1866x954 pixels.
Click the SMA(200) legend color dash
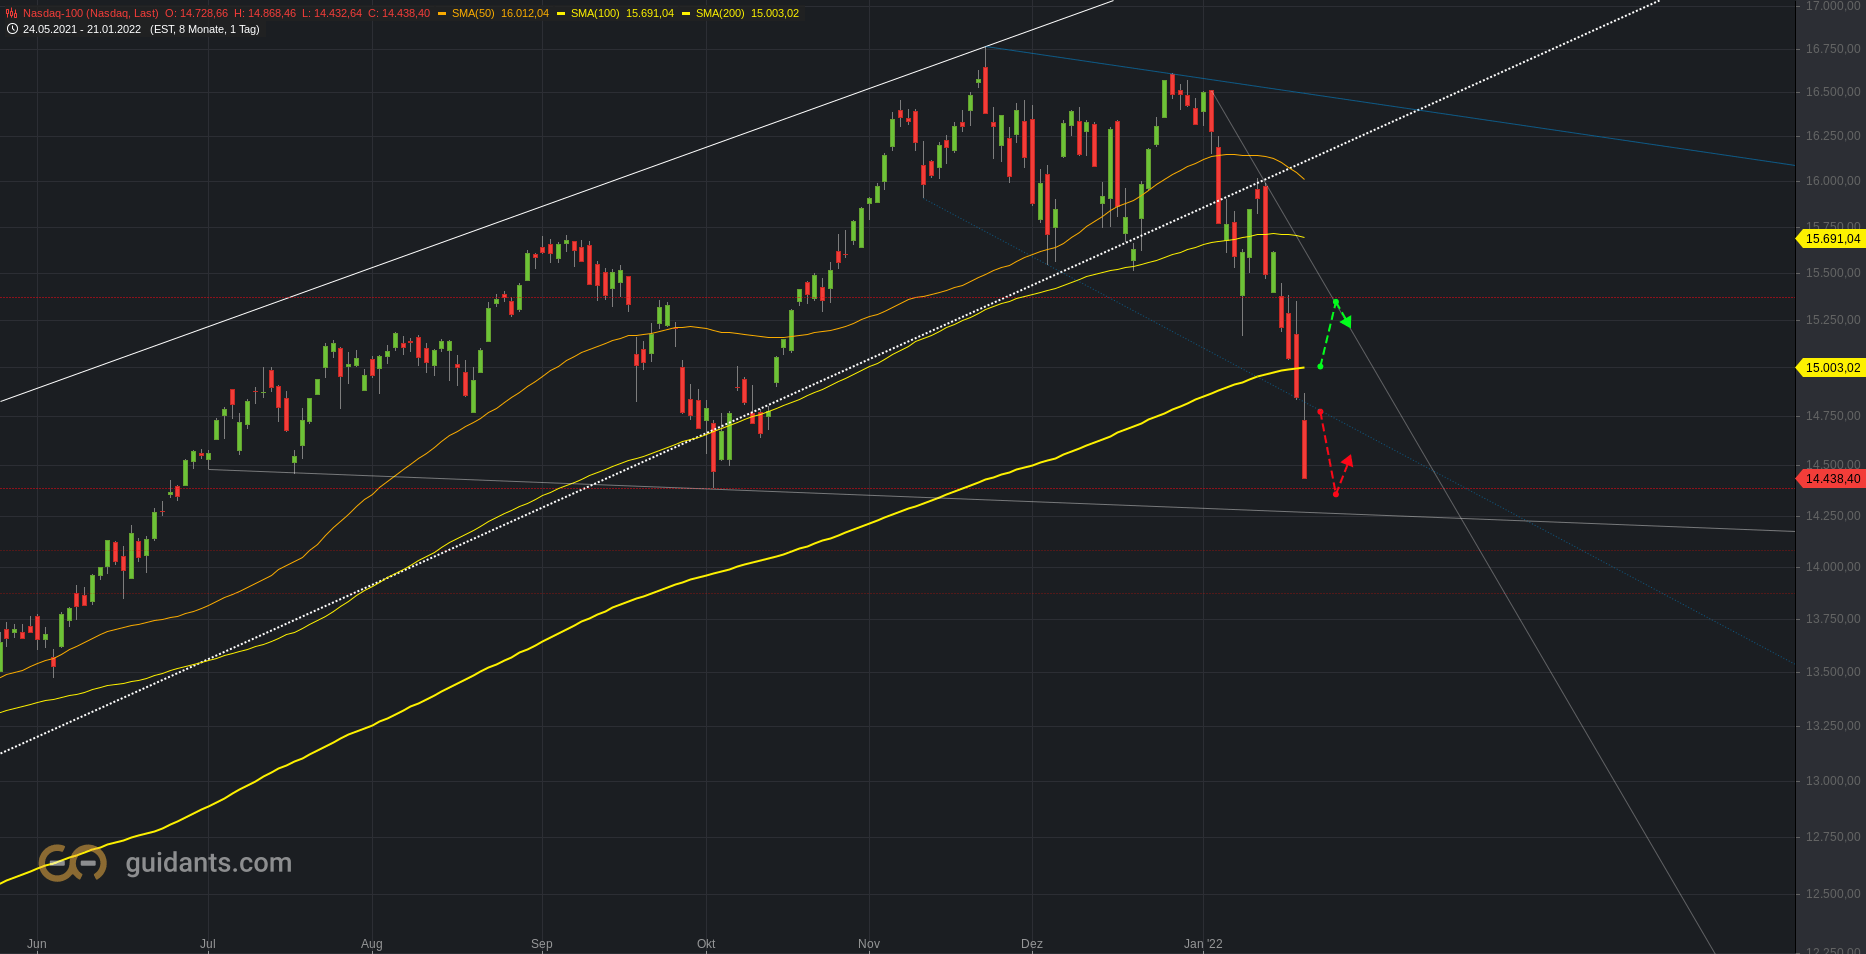tap(686, 14)
